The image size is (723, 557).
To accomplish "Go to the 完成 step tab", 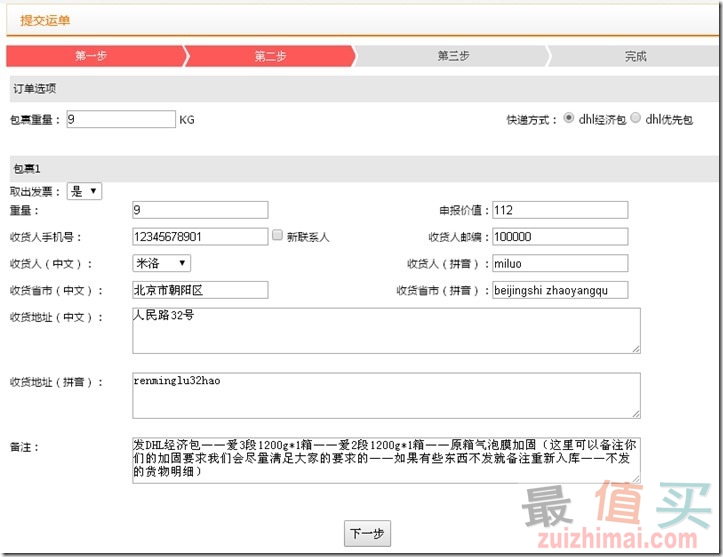I will pos(634,56).
